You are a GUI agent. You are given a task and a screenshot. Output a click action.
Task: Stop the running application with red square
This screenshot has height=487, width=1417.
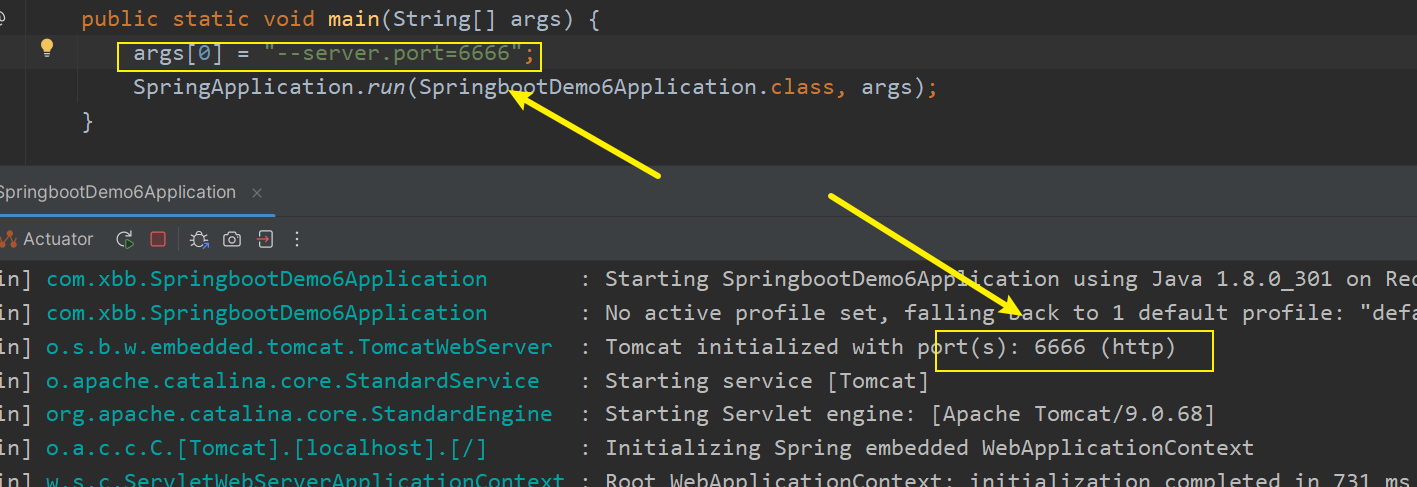[158, 239]
